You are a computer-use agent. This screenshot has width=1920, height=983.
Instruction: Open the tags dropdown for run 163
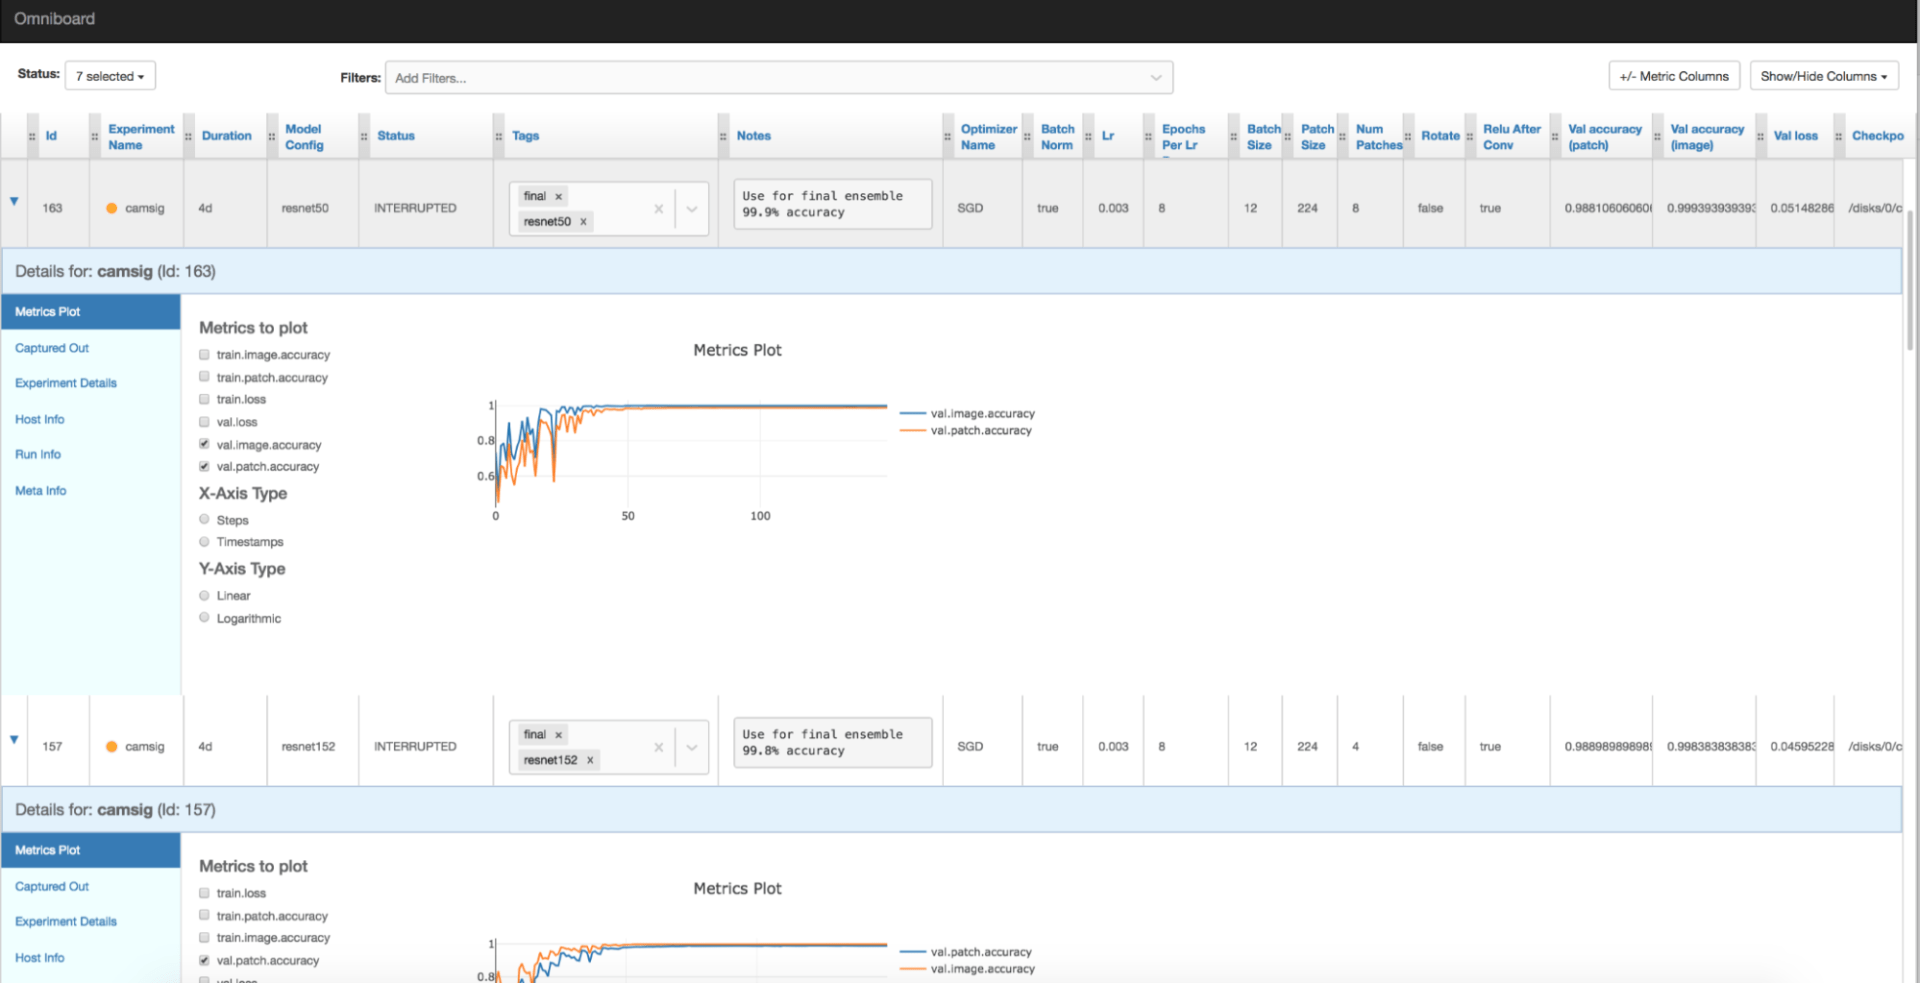point(692,209)
